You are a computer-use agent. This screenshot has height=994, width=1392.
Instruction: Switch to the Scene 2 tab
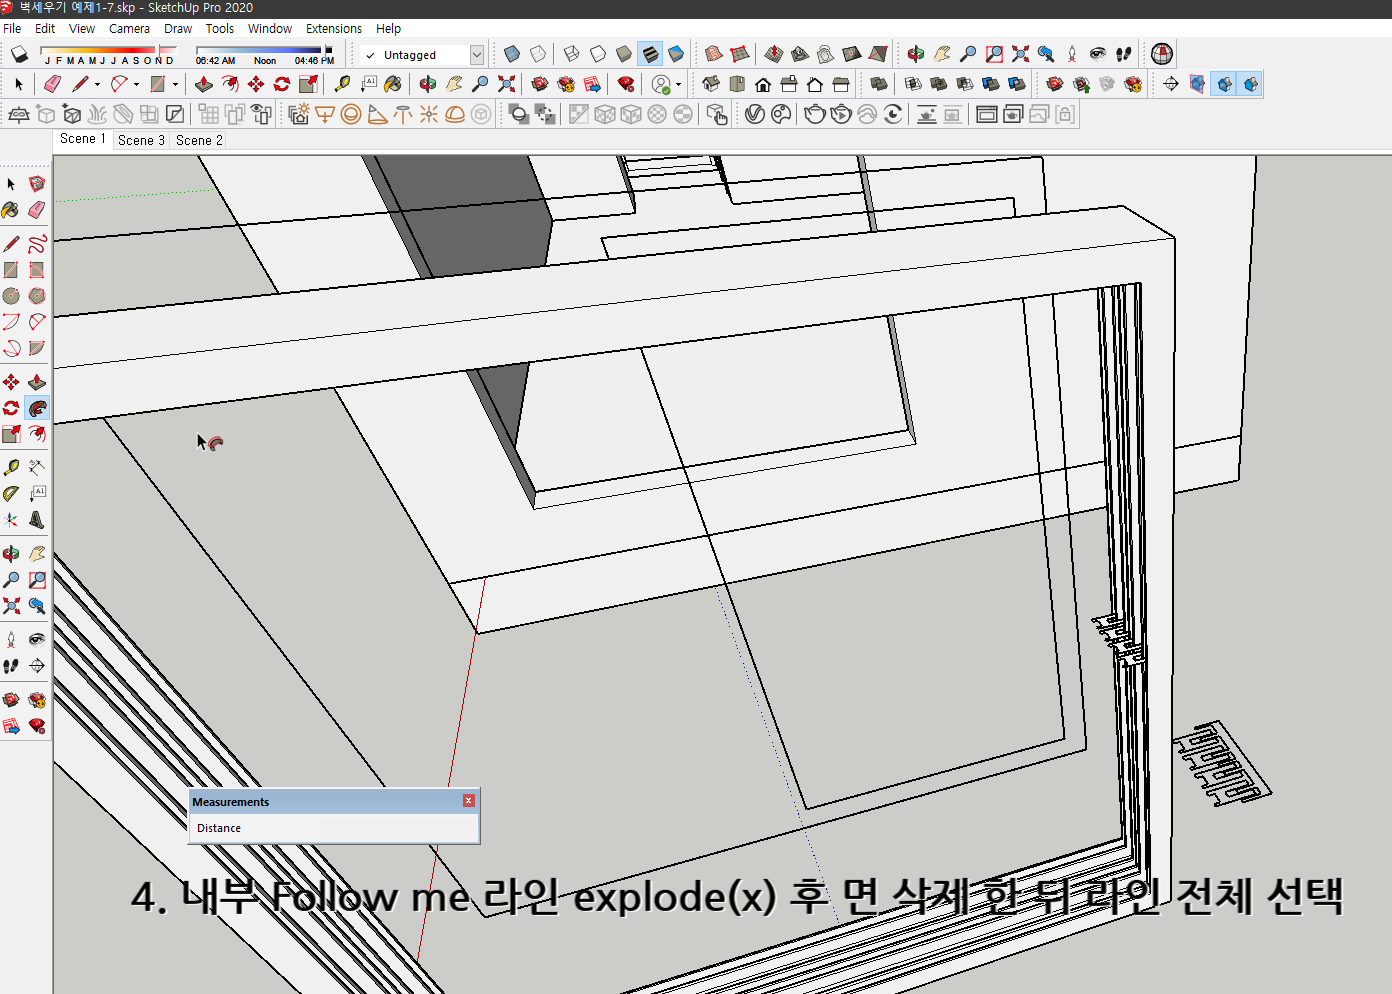click(198, 140)
